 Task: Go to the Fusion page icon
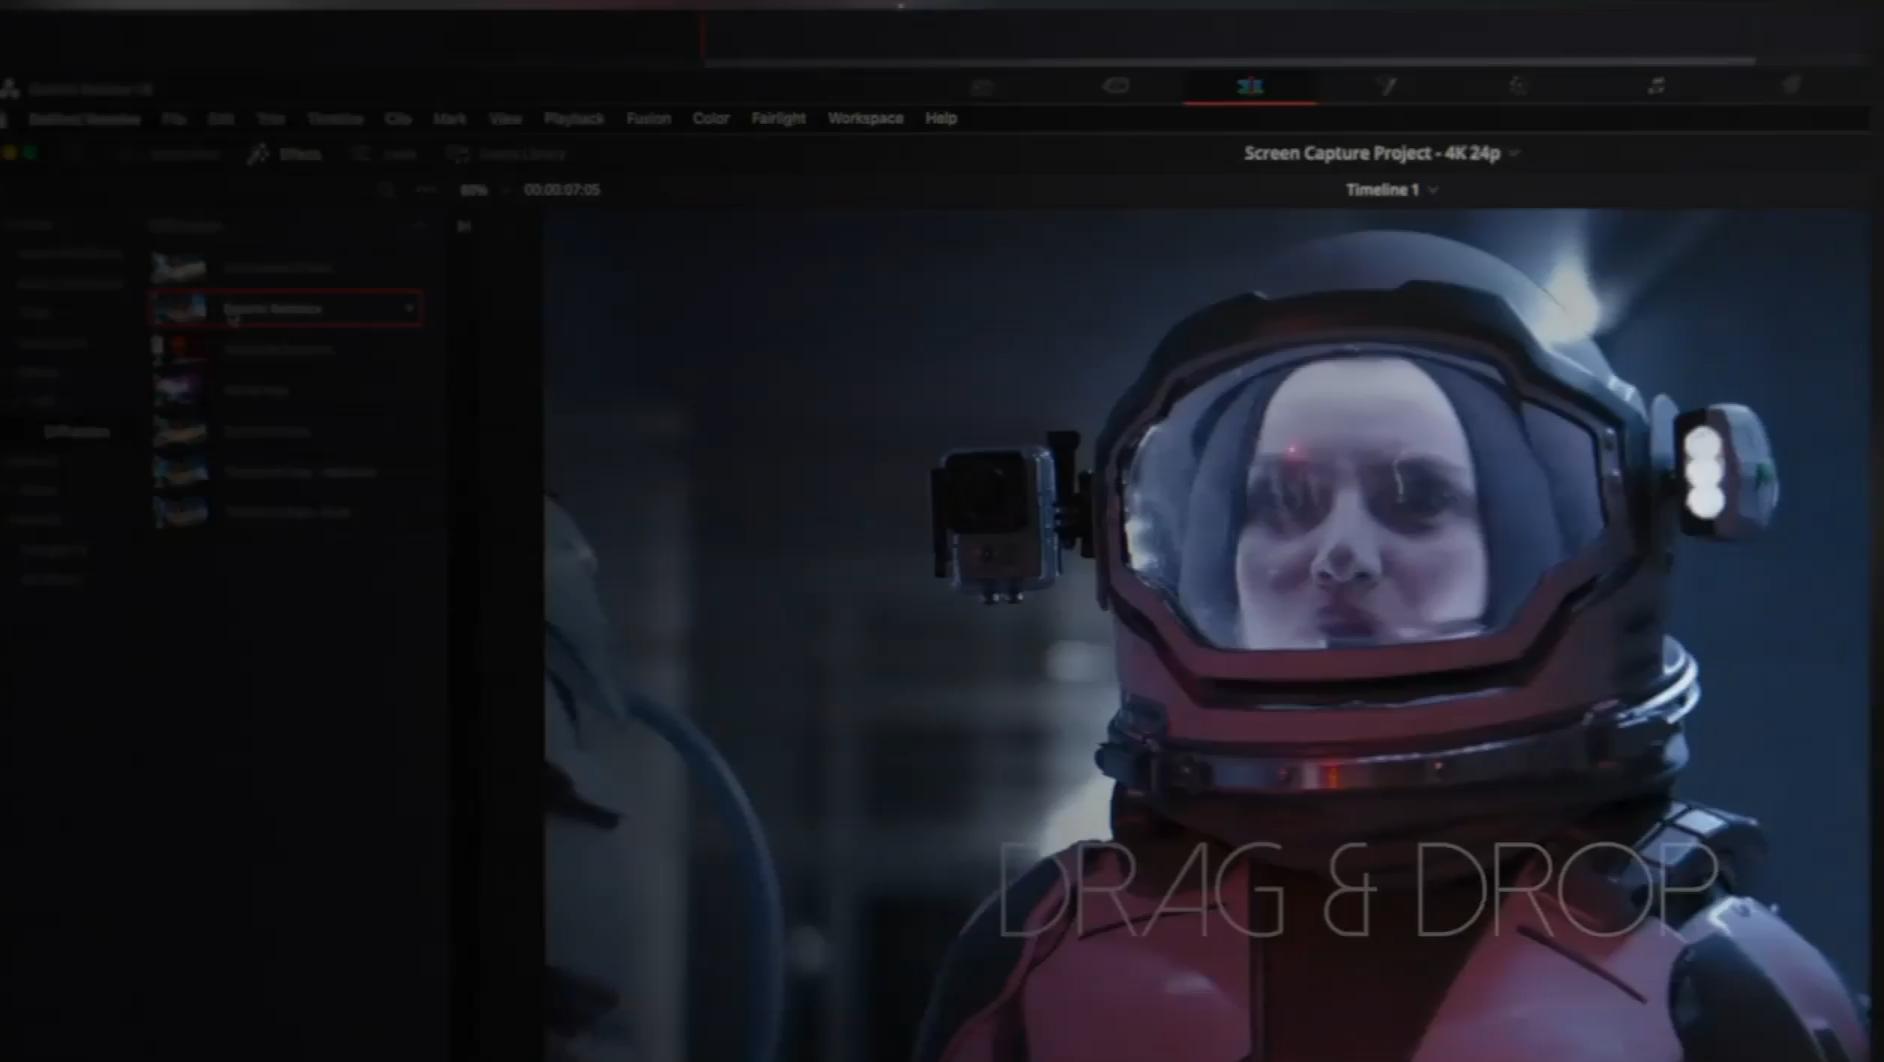pos(1385,86)
